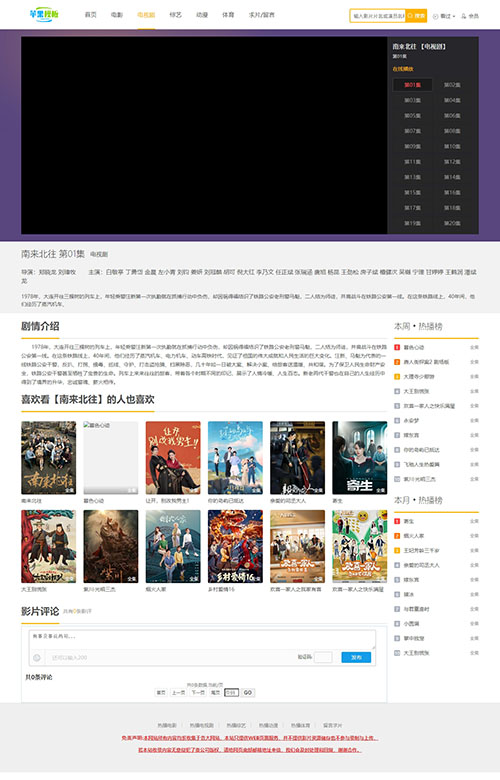Open the 首页 navigation tab

tap(91, 15)
